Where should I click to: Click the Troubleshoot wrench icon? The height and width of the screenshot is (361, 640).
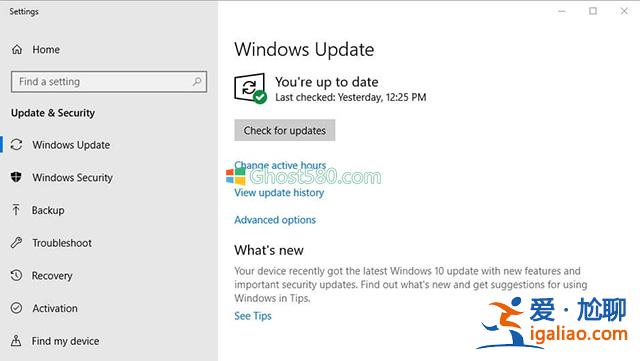coord(16,243)
